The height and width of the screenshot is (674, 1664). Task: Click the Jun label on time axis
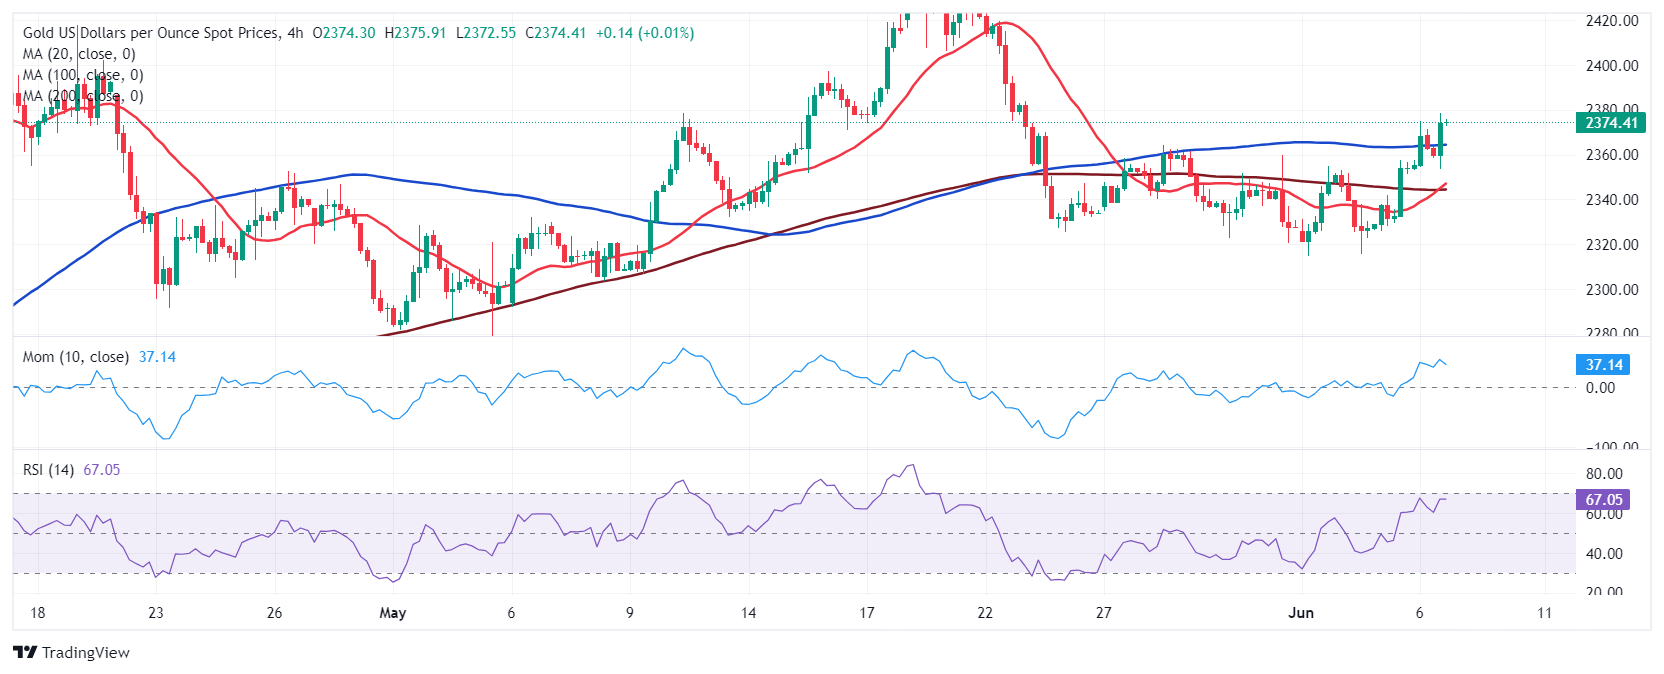(1301, 612)
